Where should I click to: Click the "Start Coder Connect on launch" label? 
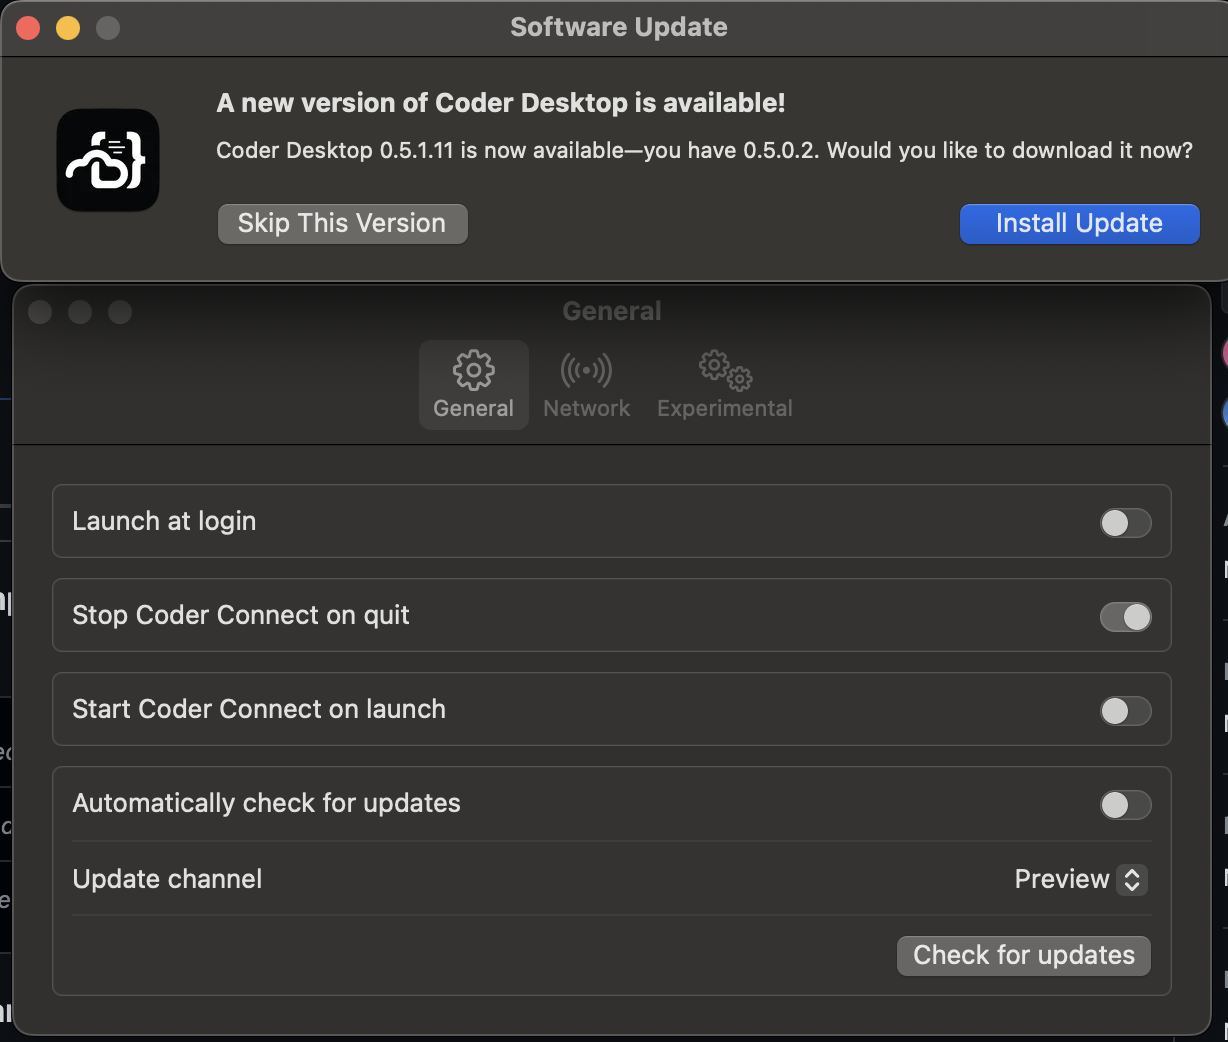pyautogui.click(x=259, y=709)
